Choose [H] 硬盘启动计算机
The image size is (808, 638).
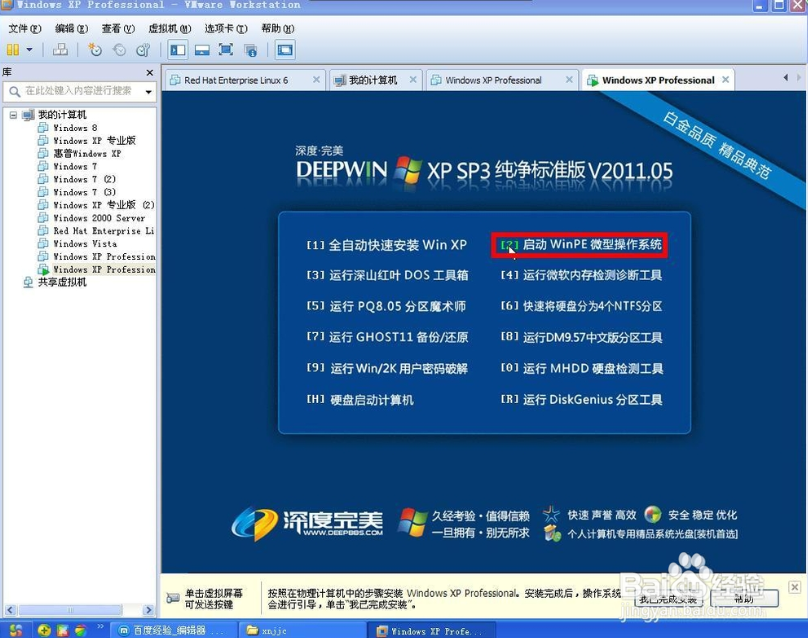coord(360,400)
